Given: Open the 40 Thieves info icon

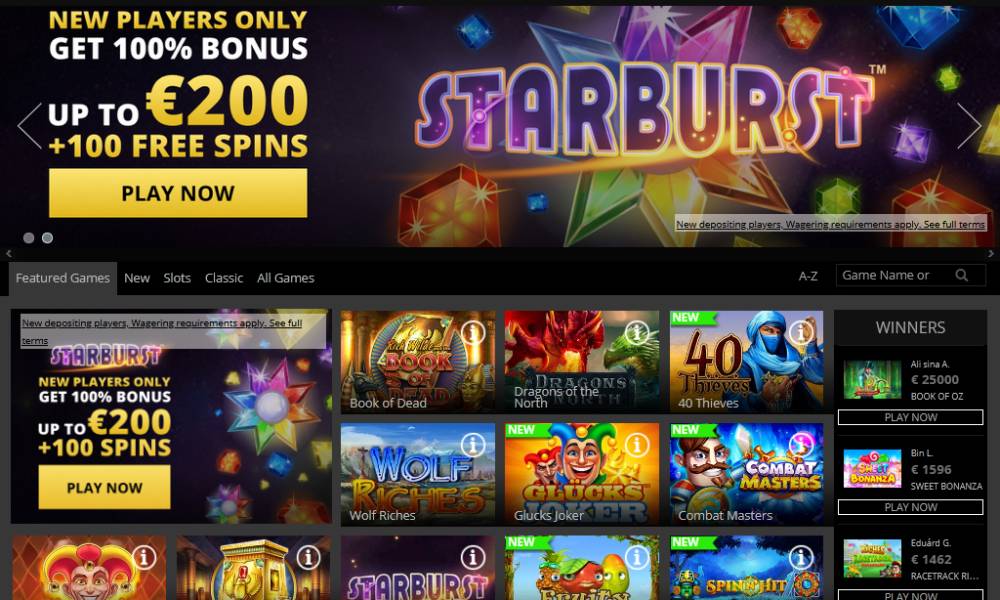Looking at the screenshot, I should (801, 332).
